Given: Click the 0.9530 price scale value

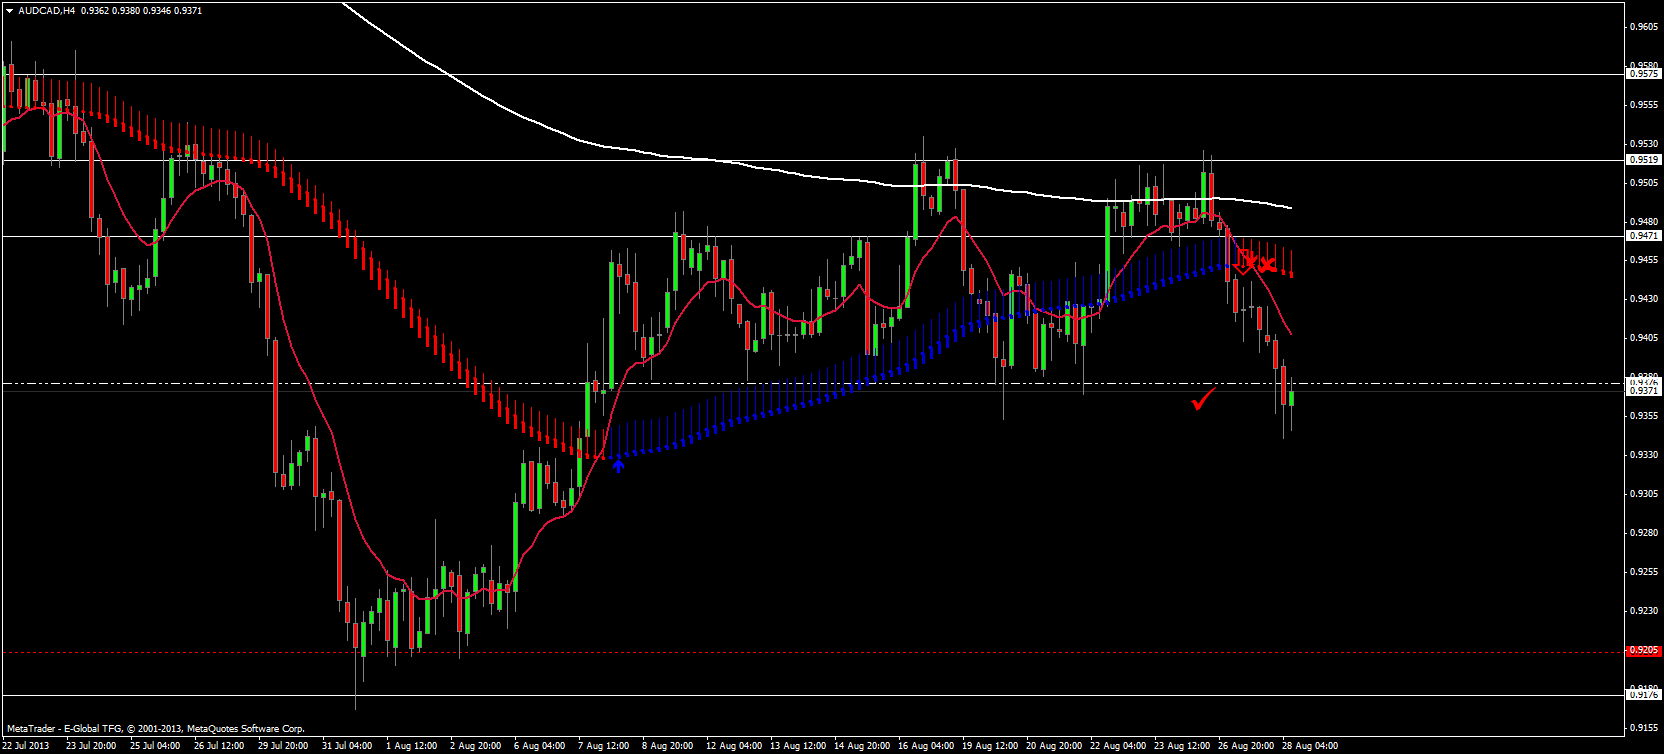Looking at the screenshot, I should pyautogui.click(x=1644, y=144).
